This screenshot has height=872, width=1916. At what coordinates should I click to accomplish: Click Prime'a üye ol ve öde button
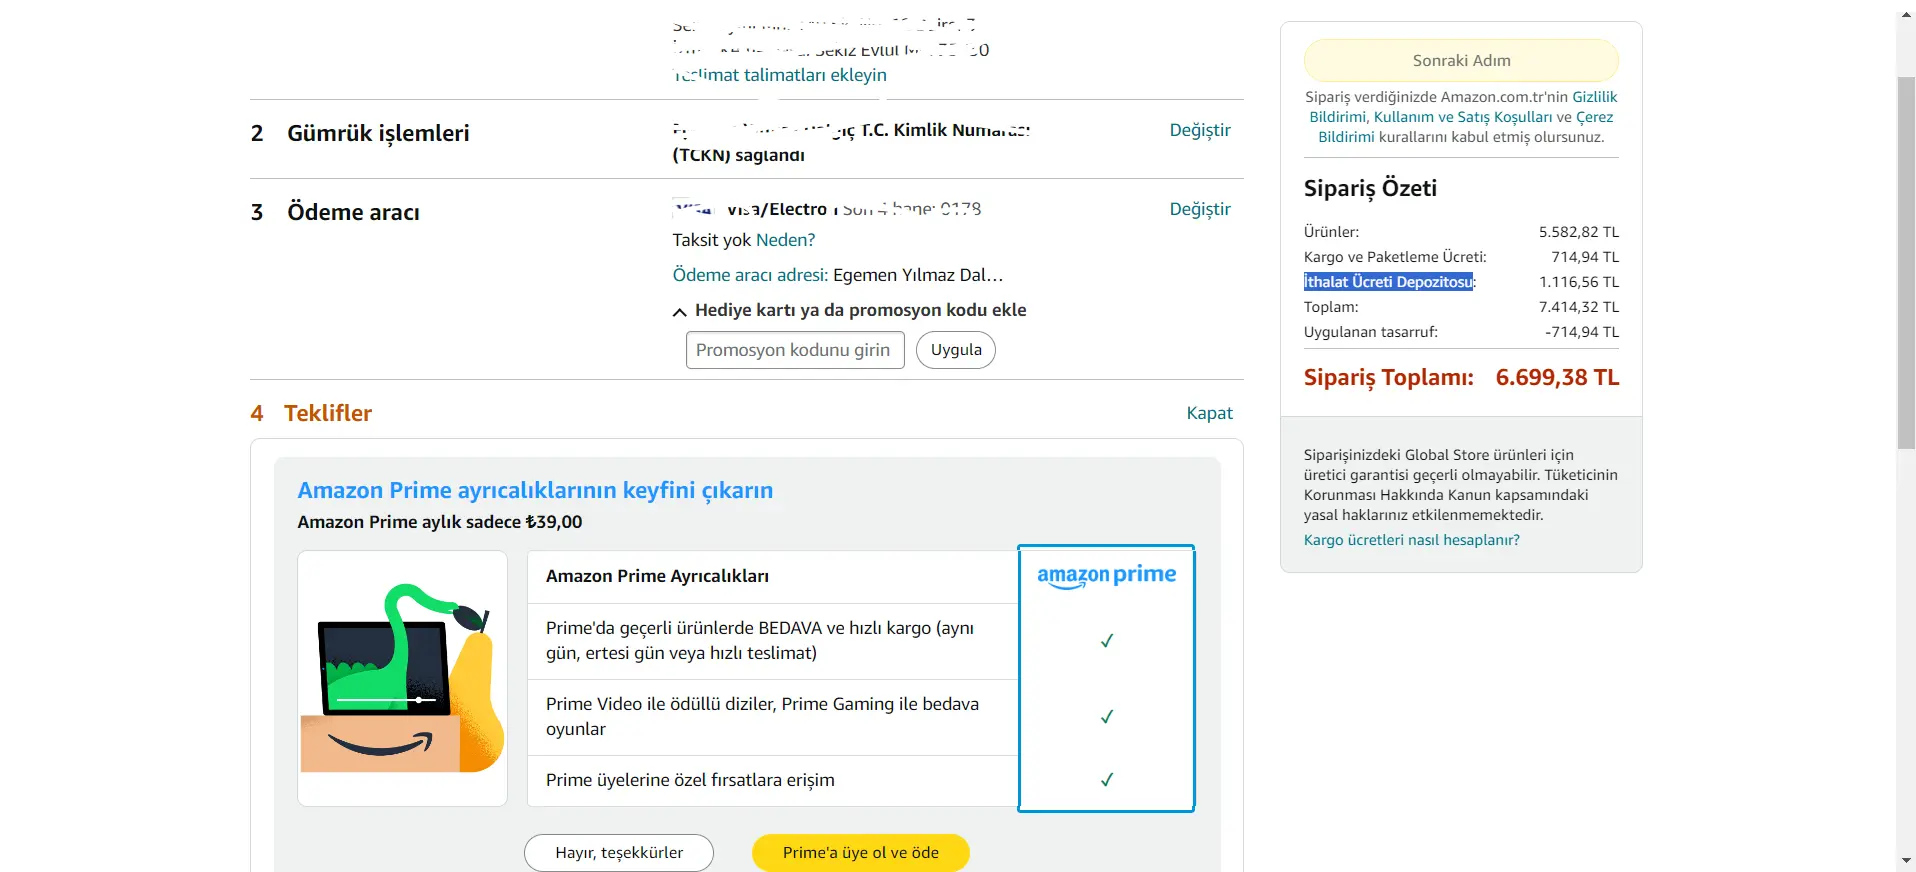click(x=861, y=853)
